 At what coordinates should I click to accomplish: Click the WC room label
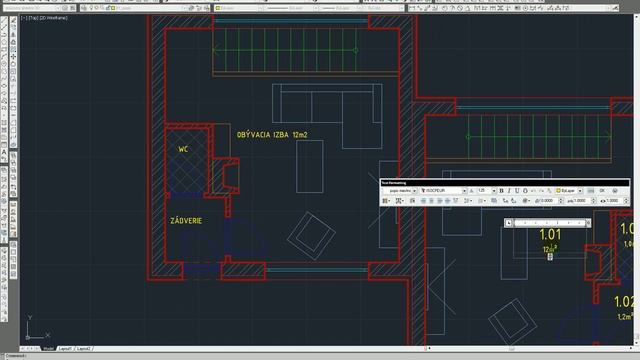[x=183, y=149]
